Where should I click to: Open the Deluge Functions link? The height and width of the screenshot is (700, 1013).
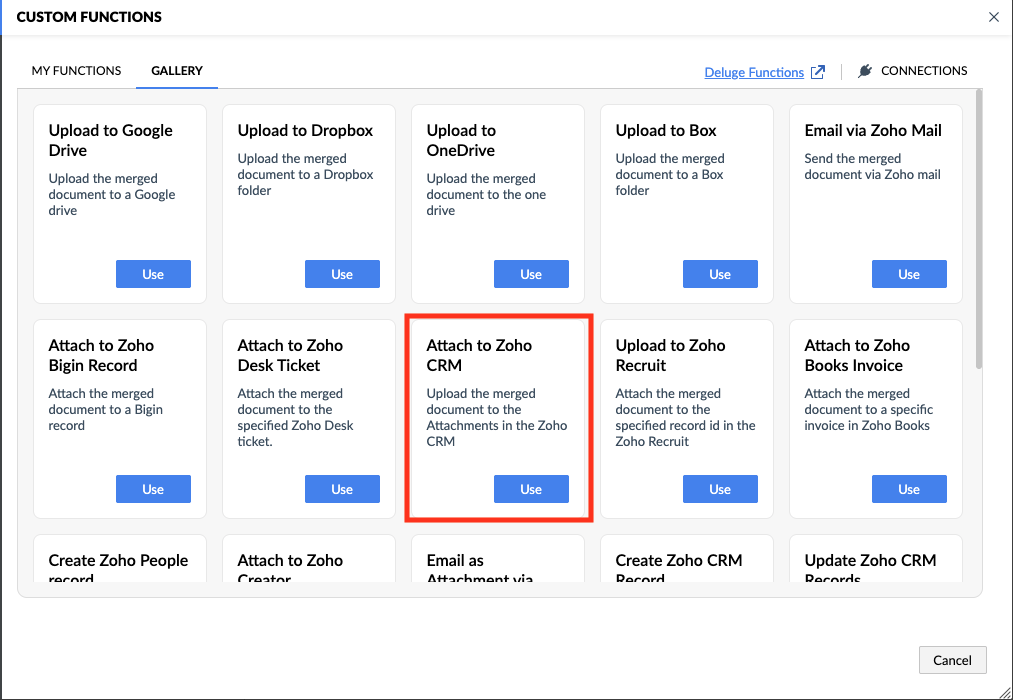(x=754, y=72)
